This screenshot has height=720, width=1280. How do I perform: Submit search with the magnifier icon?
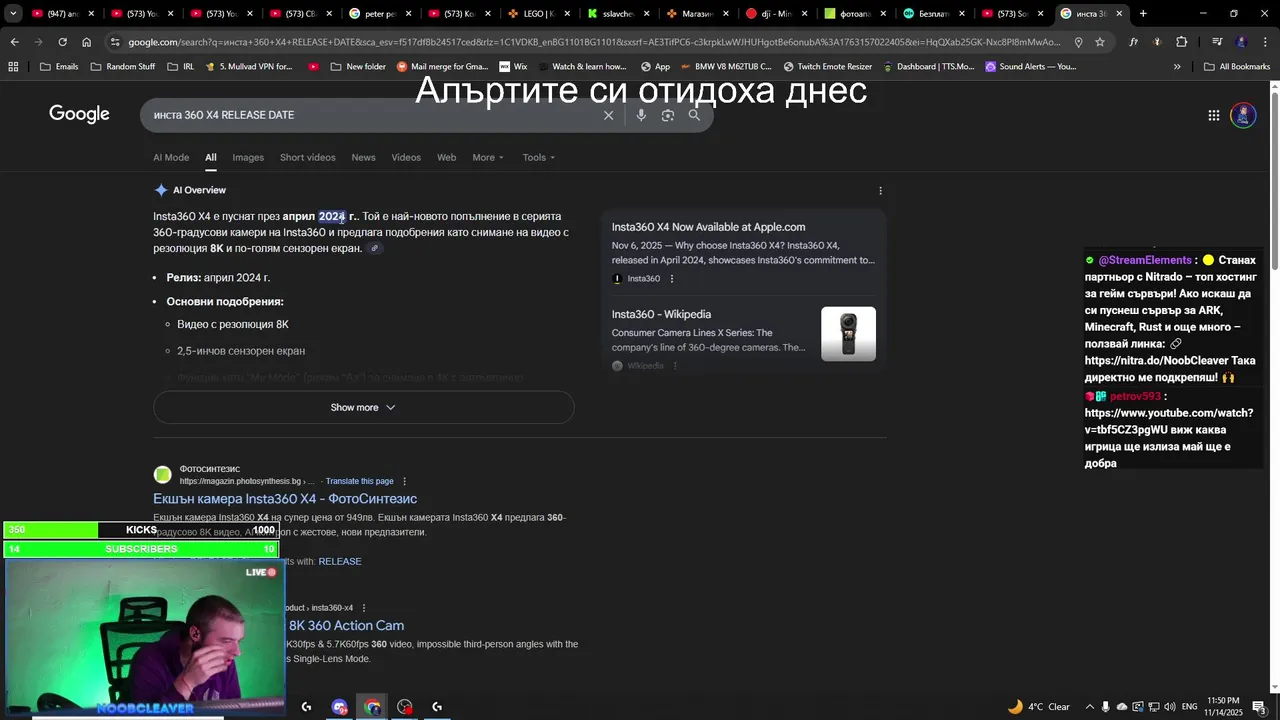tap(694, 115)
